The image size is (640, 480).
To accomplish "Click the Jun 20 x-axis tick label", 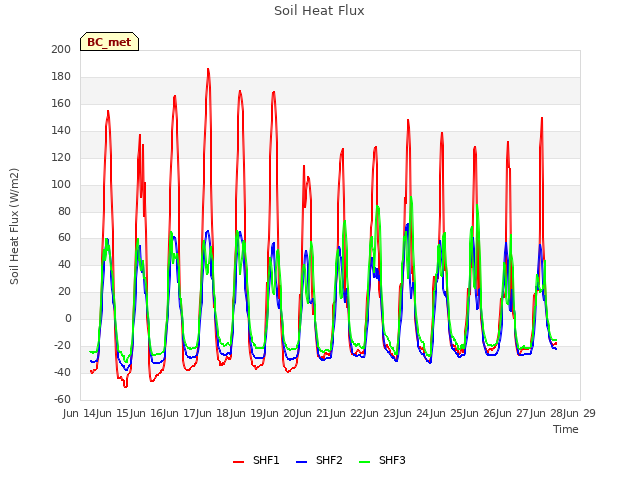I will (x=281, y=413).
